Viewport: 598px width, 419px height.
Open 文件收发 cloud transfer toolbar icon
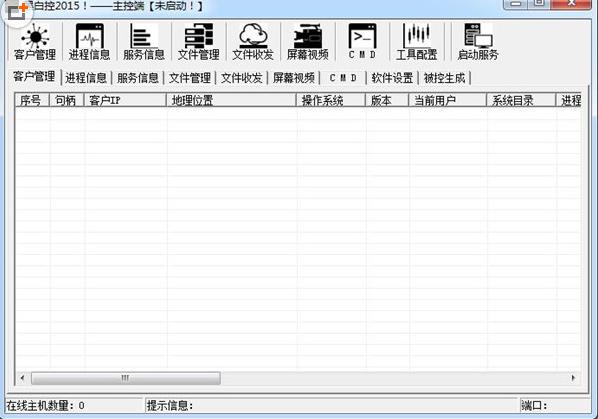253,42
